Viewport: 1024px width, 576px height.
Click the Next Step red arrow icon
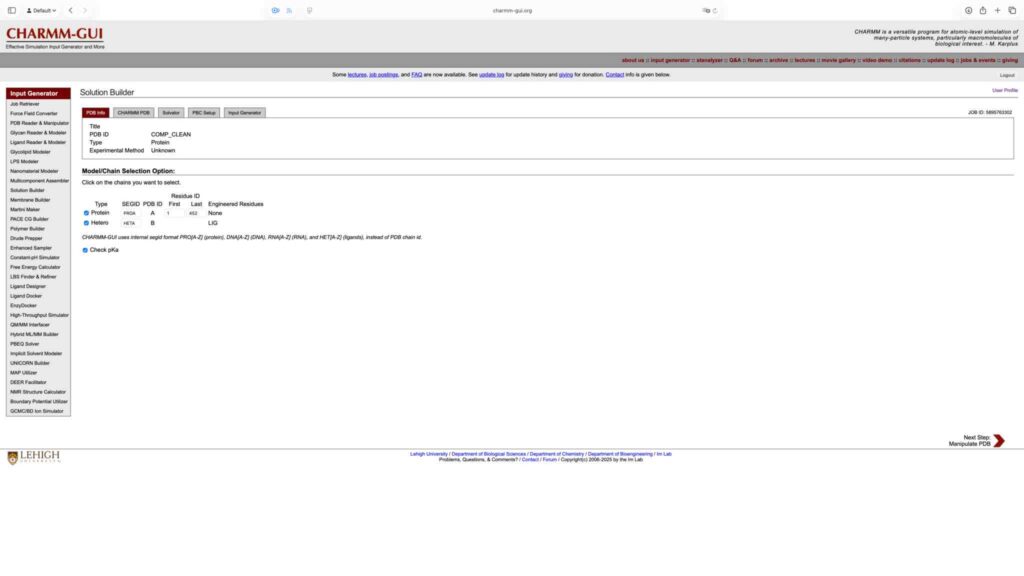pyautogui.click(x=998, y=440)
